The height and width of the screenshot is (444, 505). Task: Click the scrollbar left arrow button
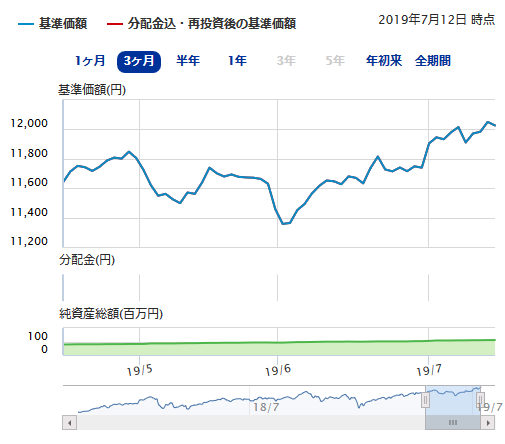pos(70,423)
